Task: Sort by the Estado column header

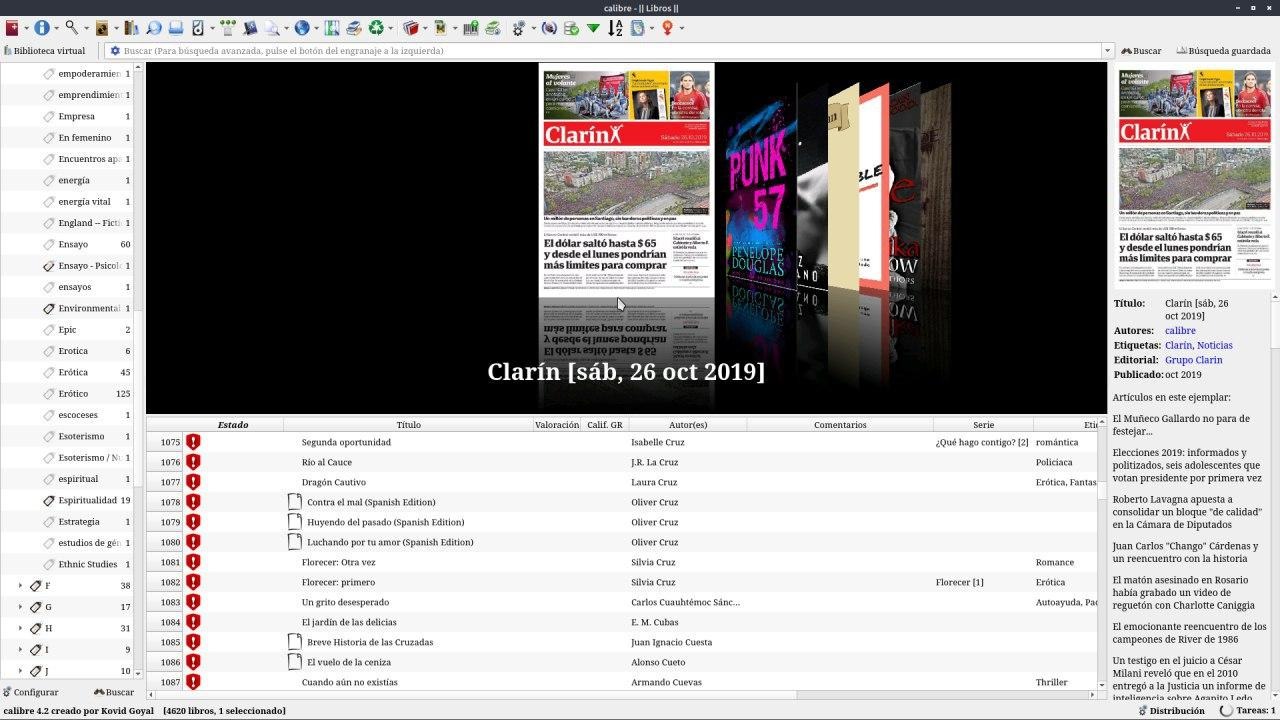Action: pos(233,425)
